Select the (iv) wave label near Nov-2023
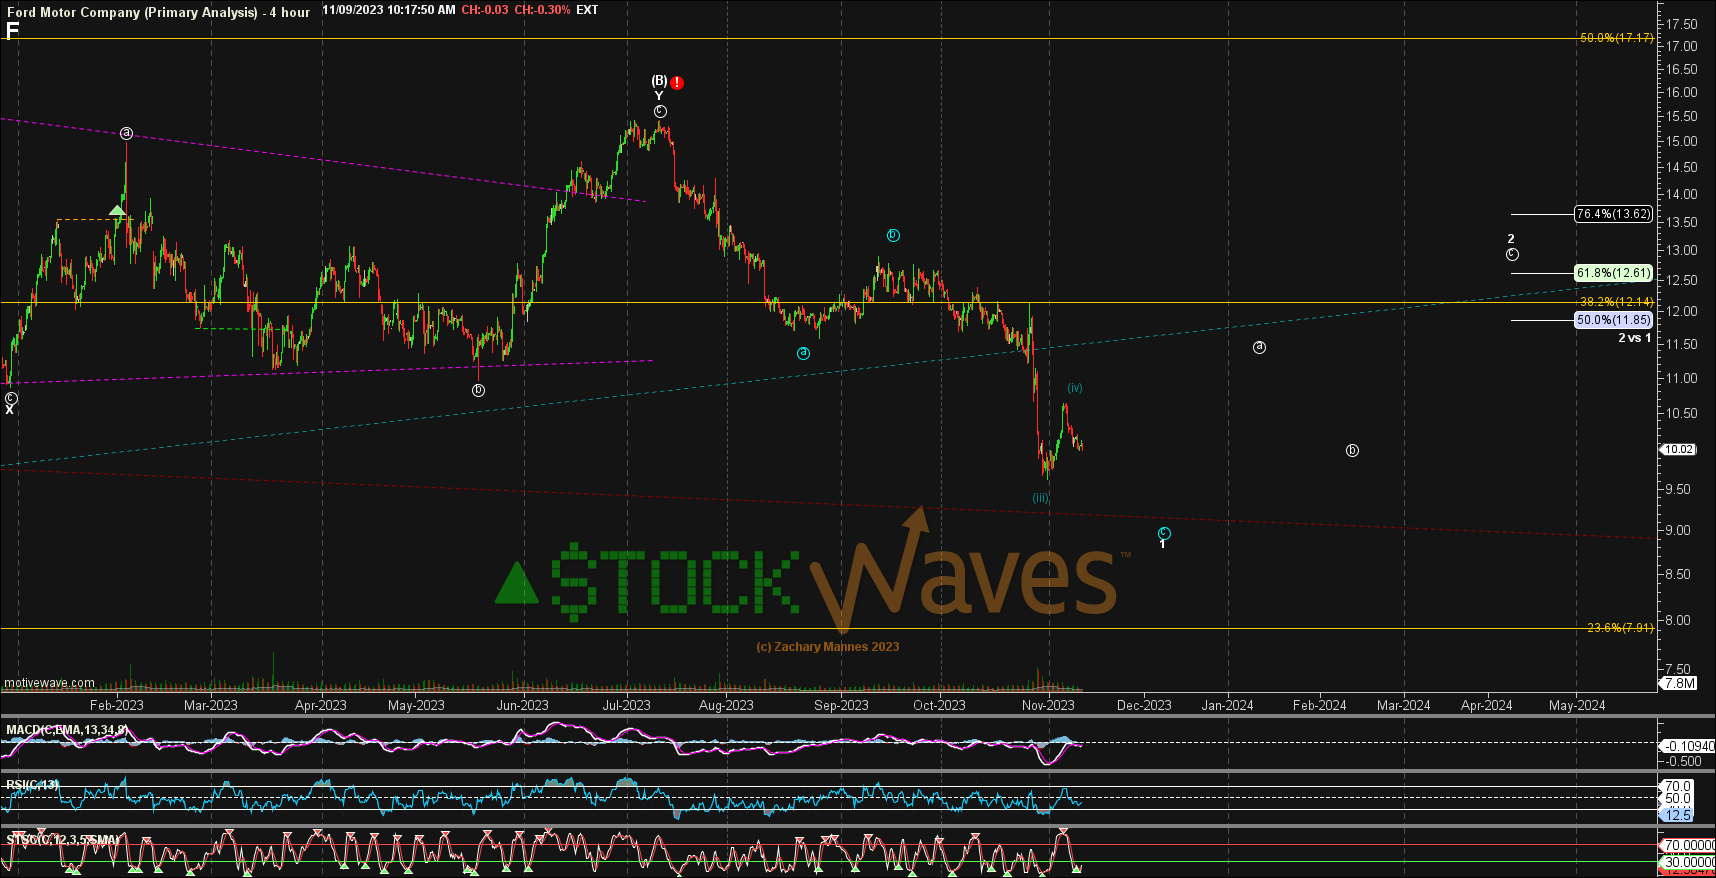 point(1074,388)
